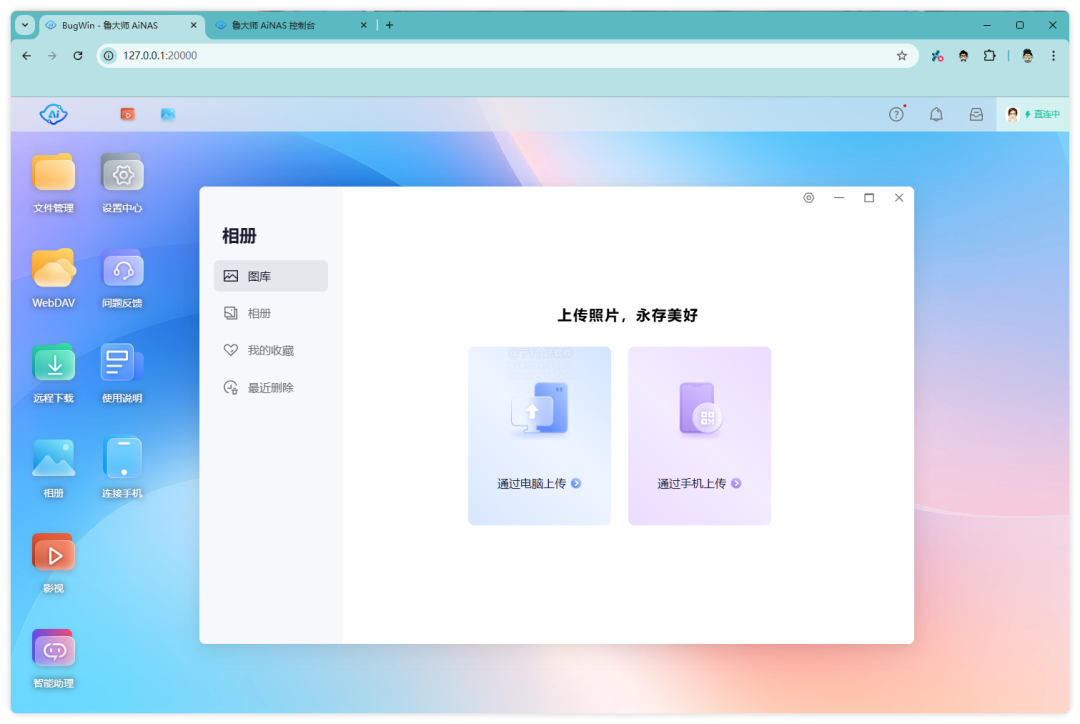Viewport: 1080px width, 724px height.
Task: Open the user avatar 直连中 menu
Action: [x=1032, y=114]
